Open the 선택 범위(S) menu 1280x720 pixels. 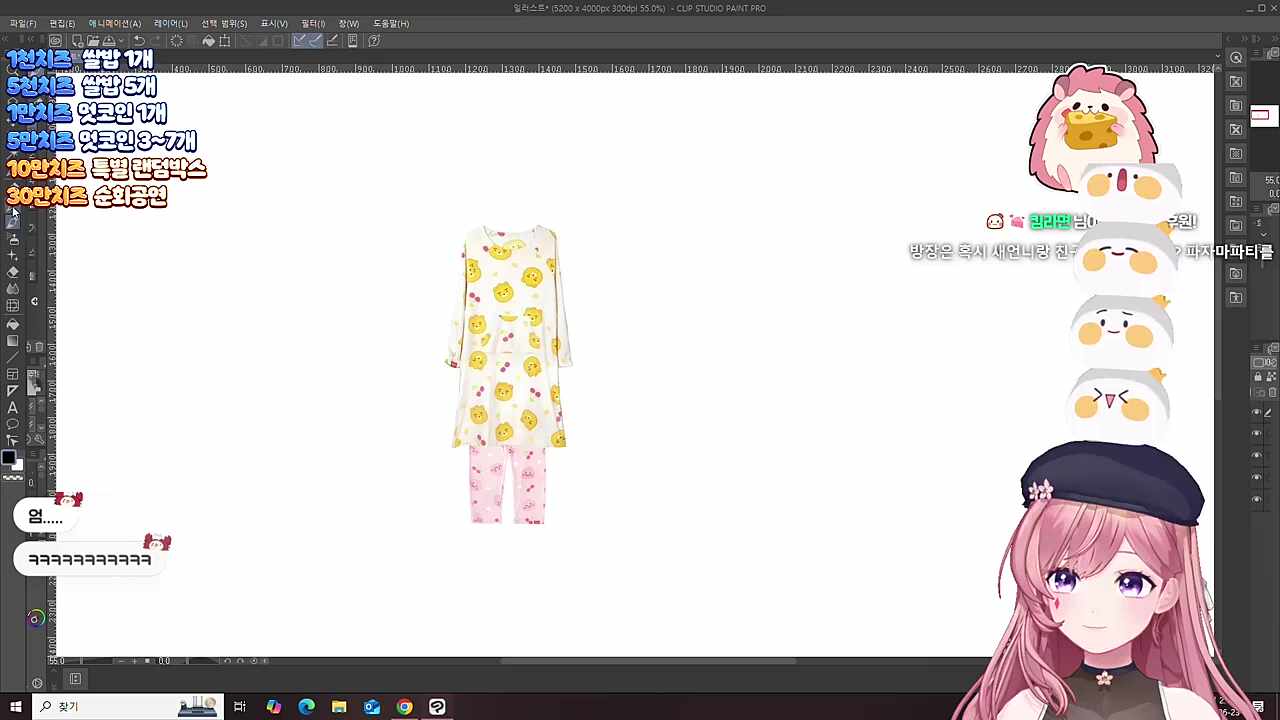tap(224, 23)
